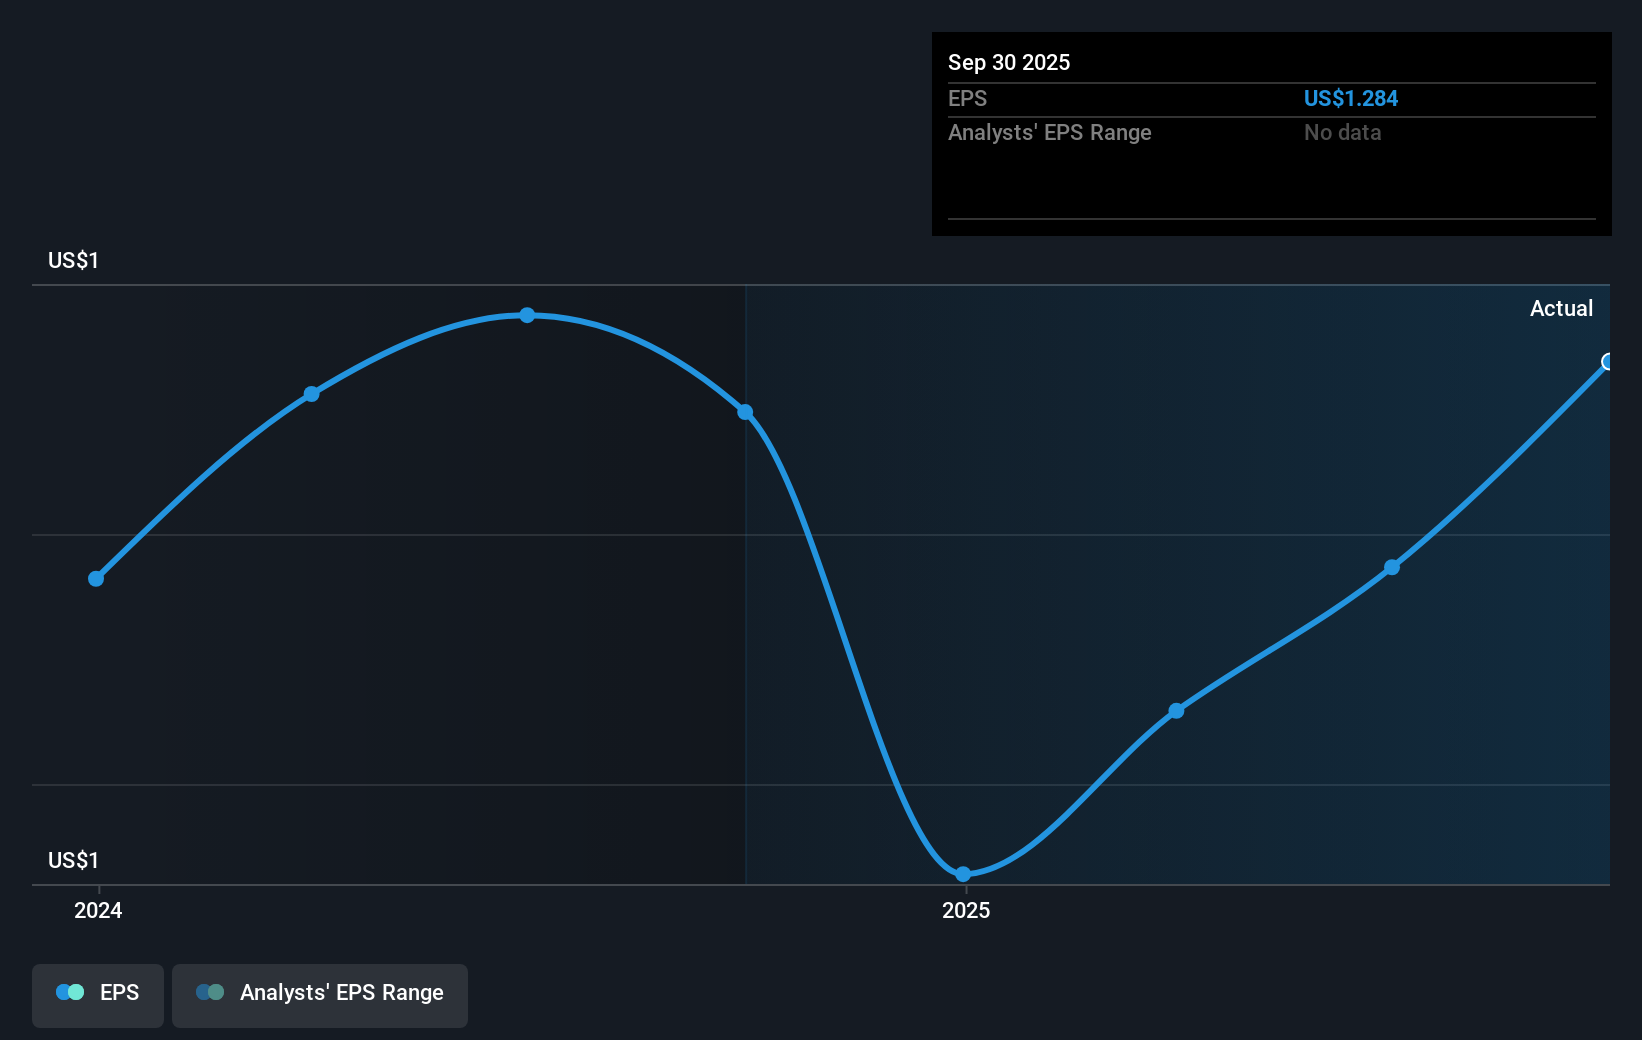Click the Analysts' EPS Range row label in tooltip

pyautogui.click(x=1050, y=132)
